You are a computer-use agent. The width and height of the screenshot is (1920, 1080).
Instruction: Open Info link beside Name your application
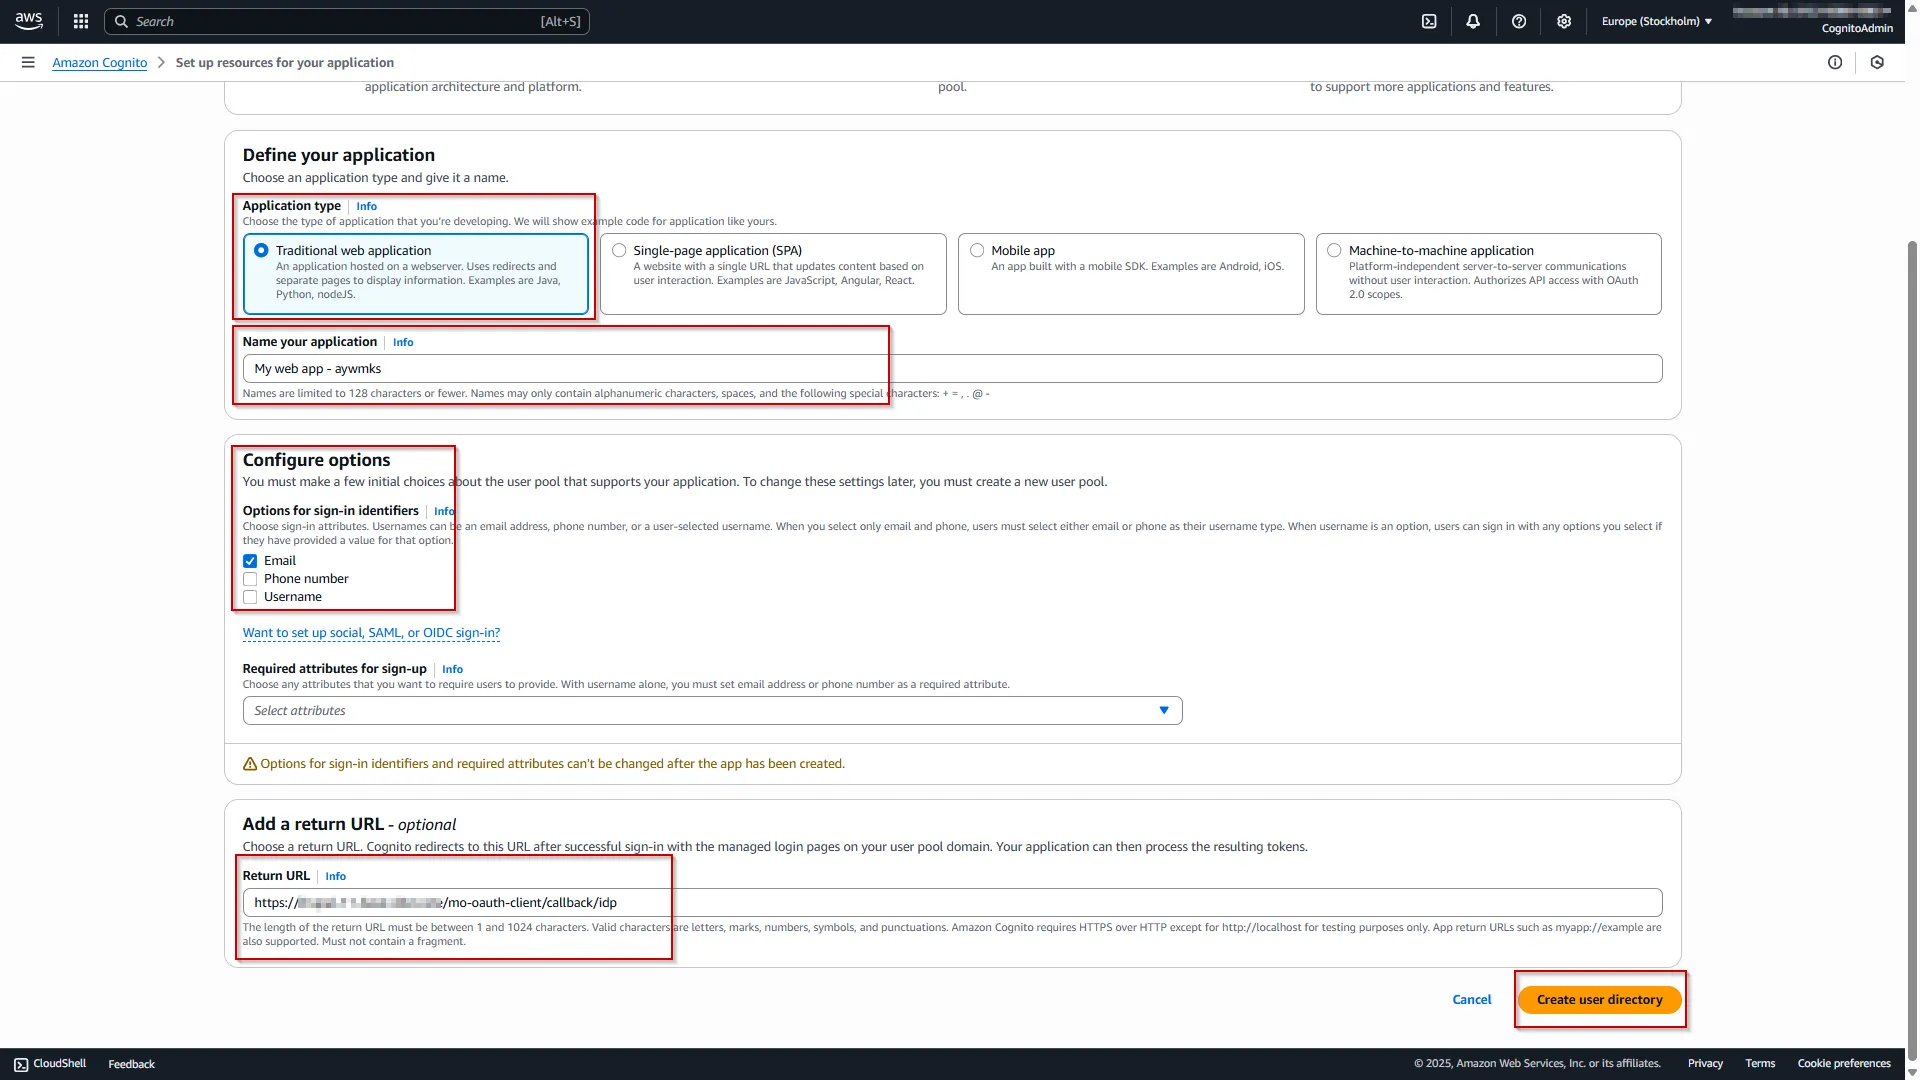click(x=403, y=342)
